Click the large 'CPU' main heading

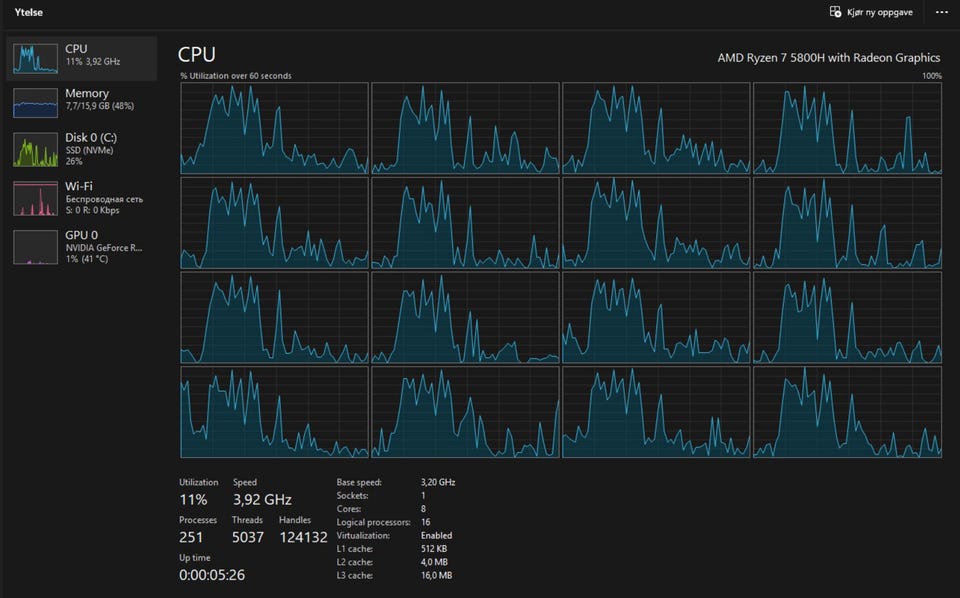[197, 54]
